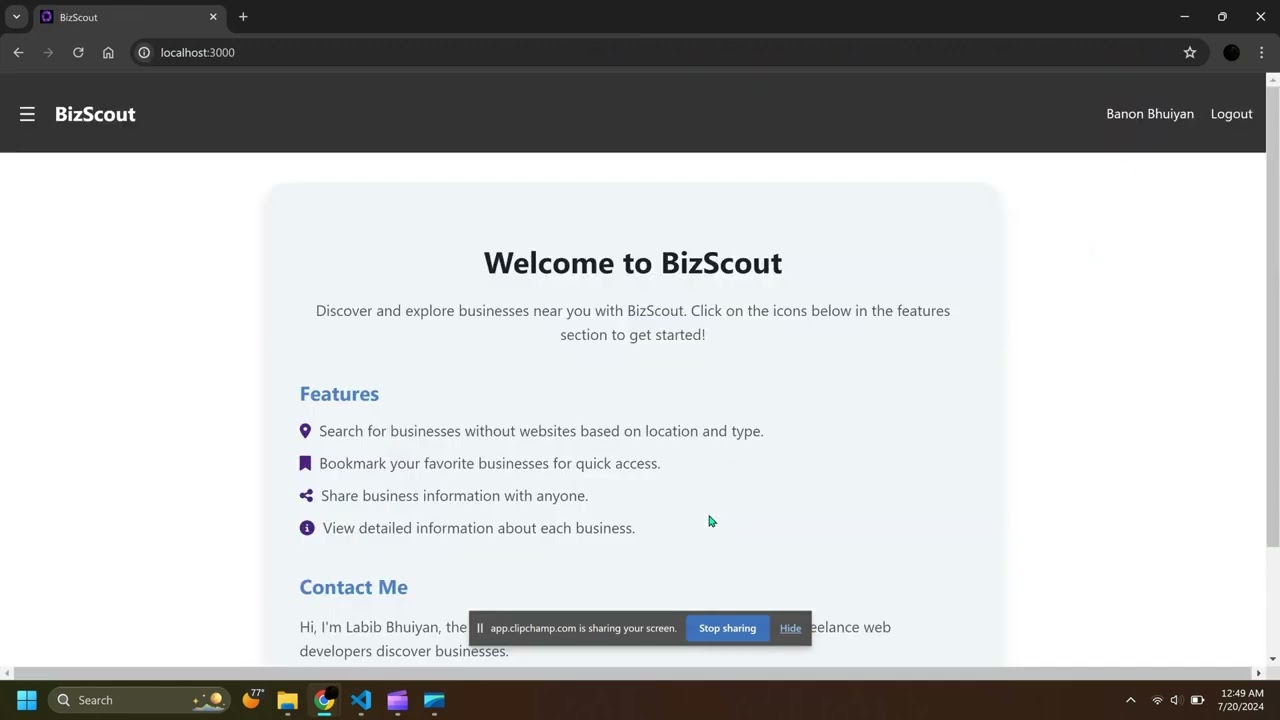Click the info icon beside View detailed information
This screenshot has height=720, width=1280.
pyautogui.click(x=307, y=527)
